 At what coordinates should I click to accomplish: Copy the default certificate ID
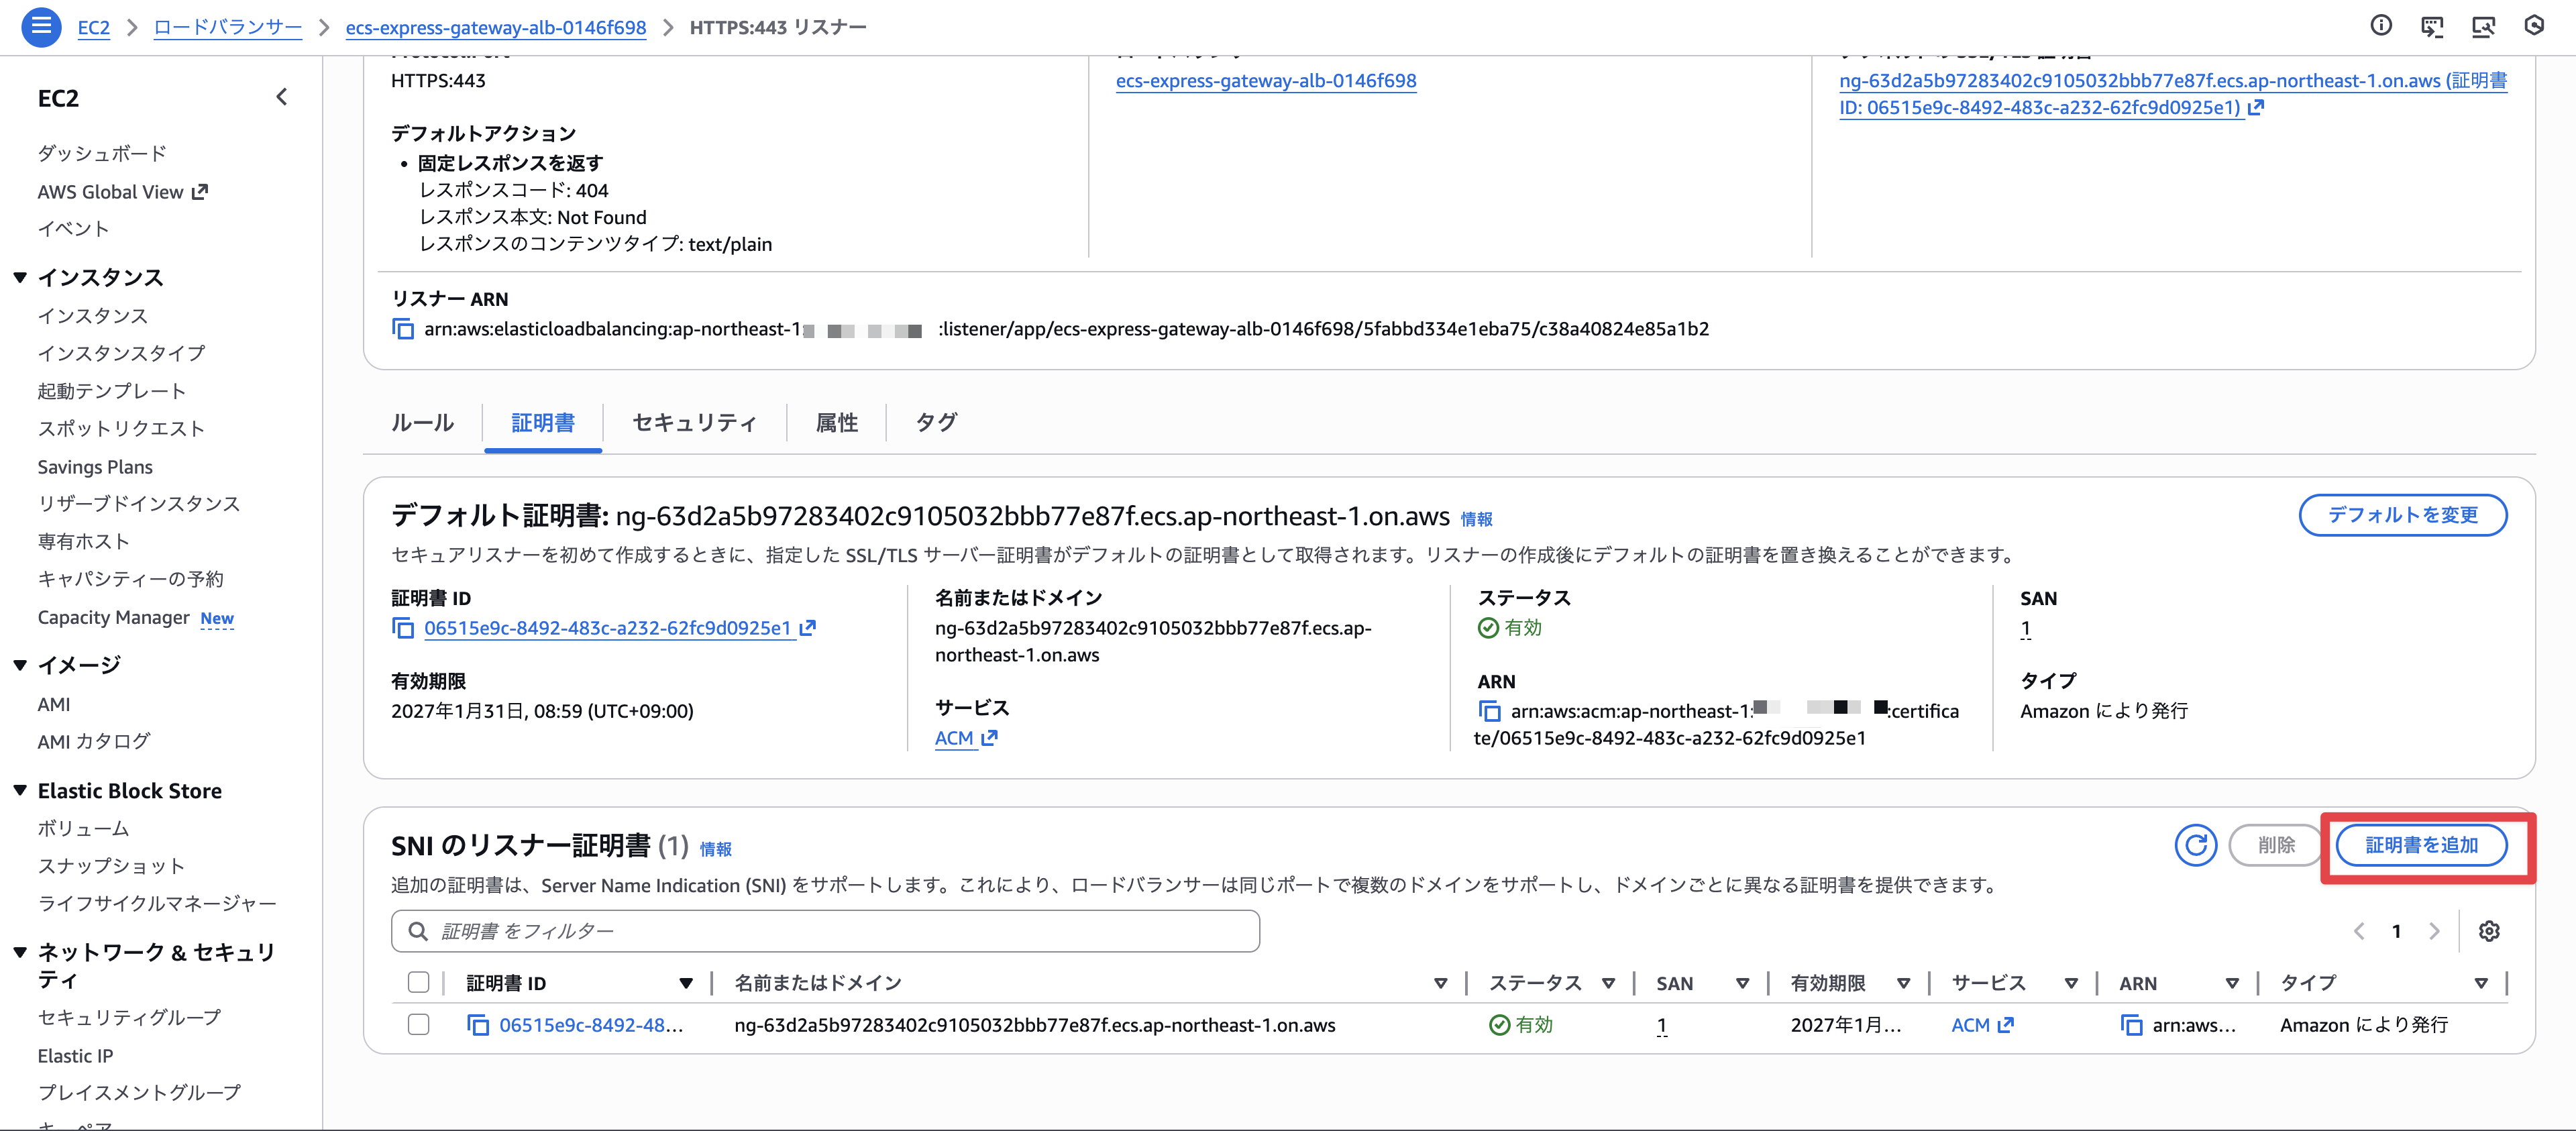tap(403, 628)
